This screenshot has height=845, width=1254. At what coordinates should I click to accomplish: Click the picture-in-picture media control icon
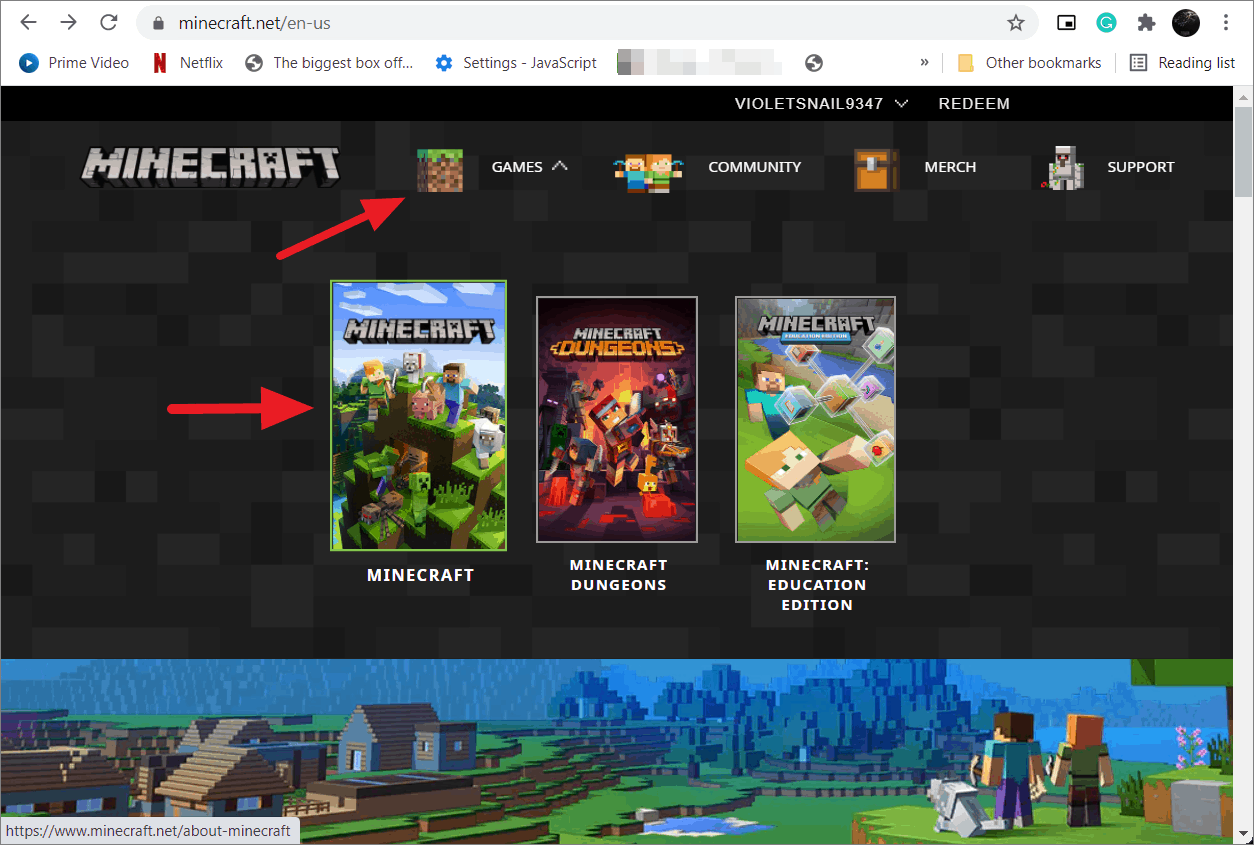[1067, 22]
